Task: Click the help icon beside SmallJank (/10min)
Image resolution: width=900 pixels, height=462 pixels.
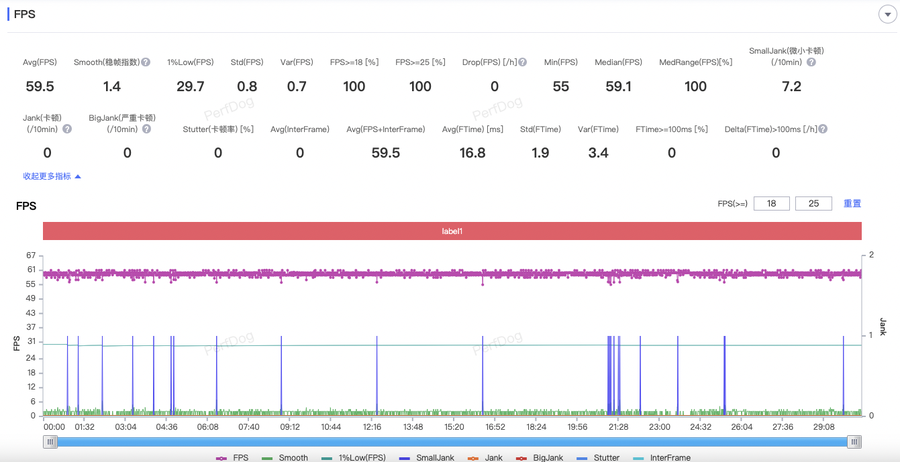Action: coord(811,62)
